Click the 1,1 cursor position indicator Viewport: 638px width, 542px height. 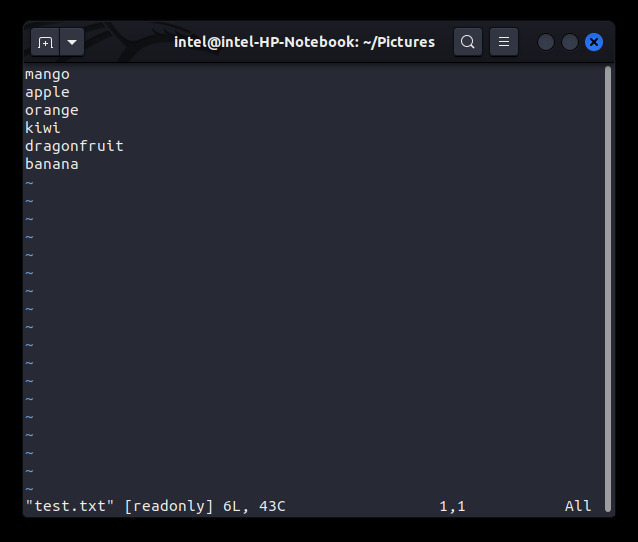coord(452,506)
